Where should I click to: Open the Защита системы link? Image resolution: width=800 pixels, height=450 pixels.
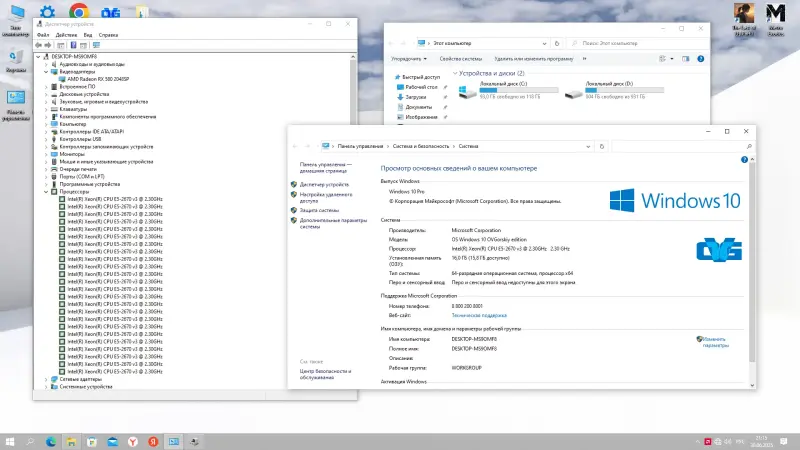click(x=319, y=210)
